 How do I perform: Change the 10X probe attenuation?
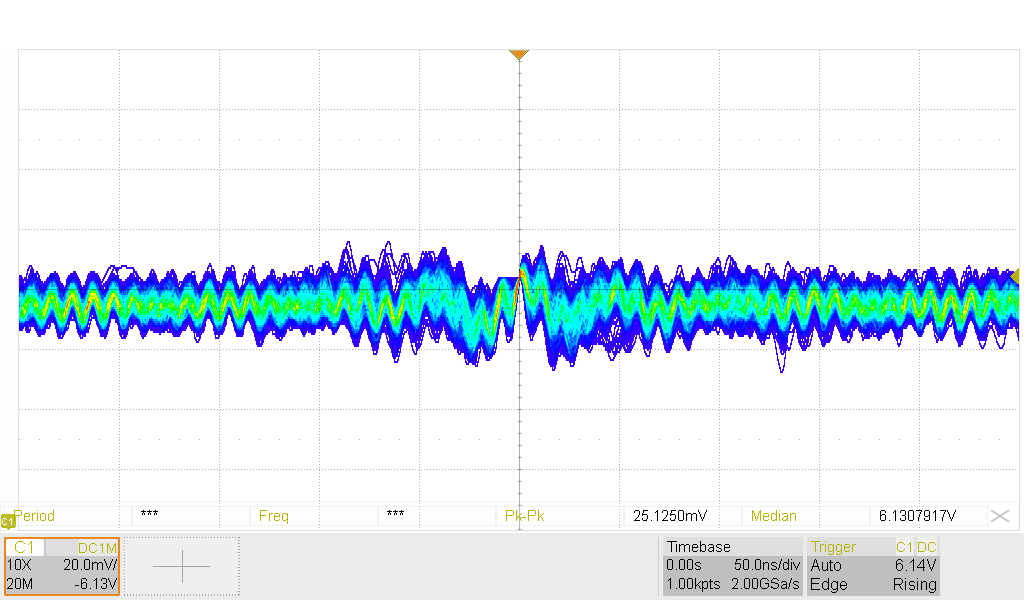pos(20,565)
